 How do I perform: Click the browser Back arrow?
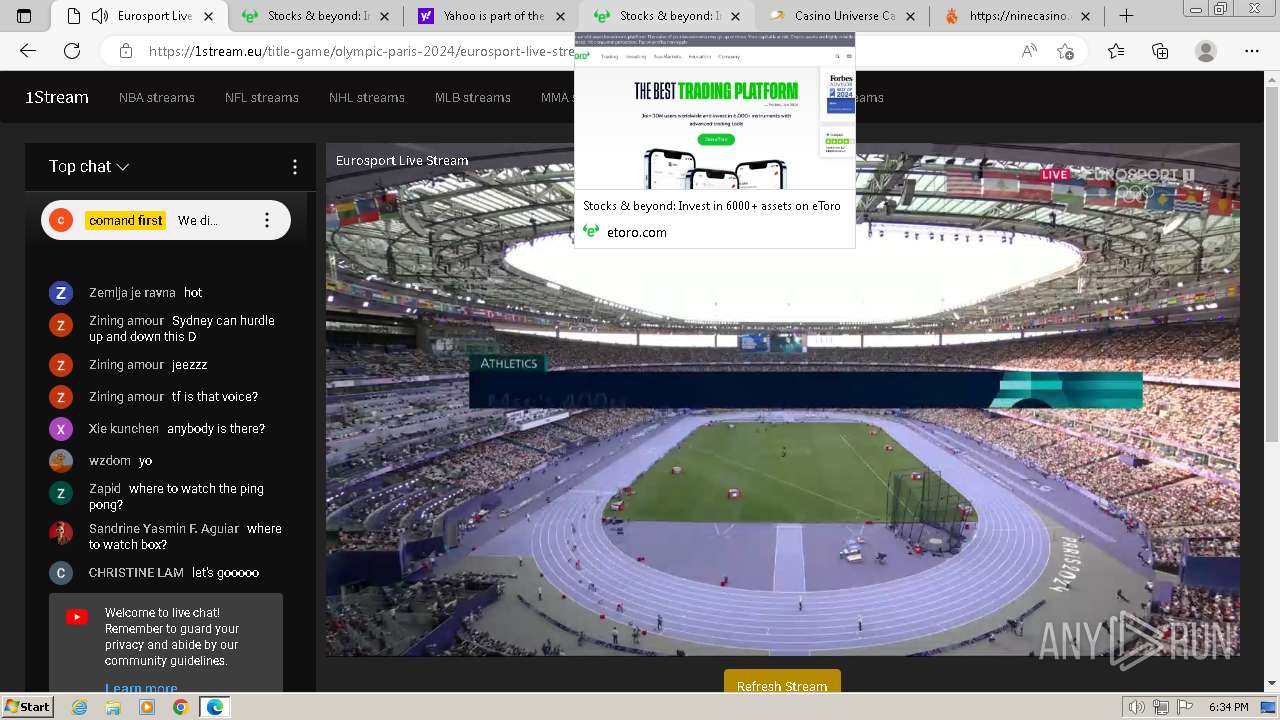(28, 51)
